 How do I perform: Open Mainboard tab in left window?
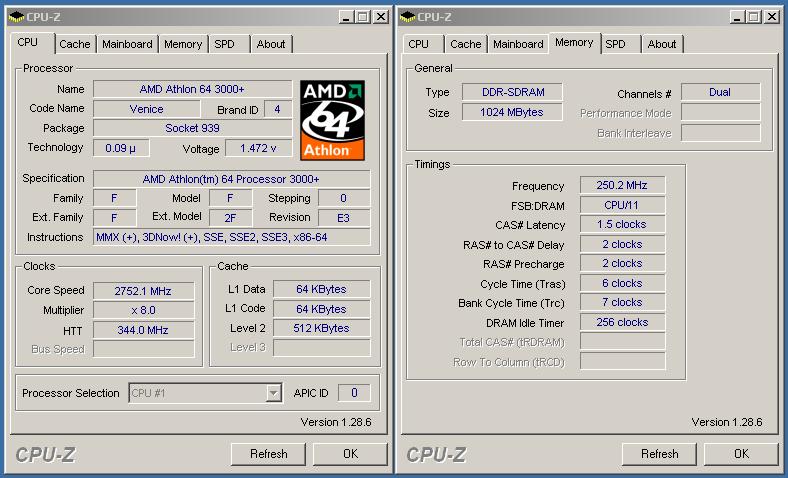(x=127, y=44)
